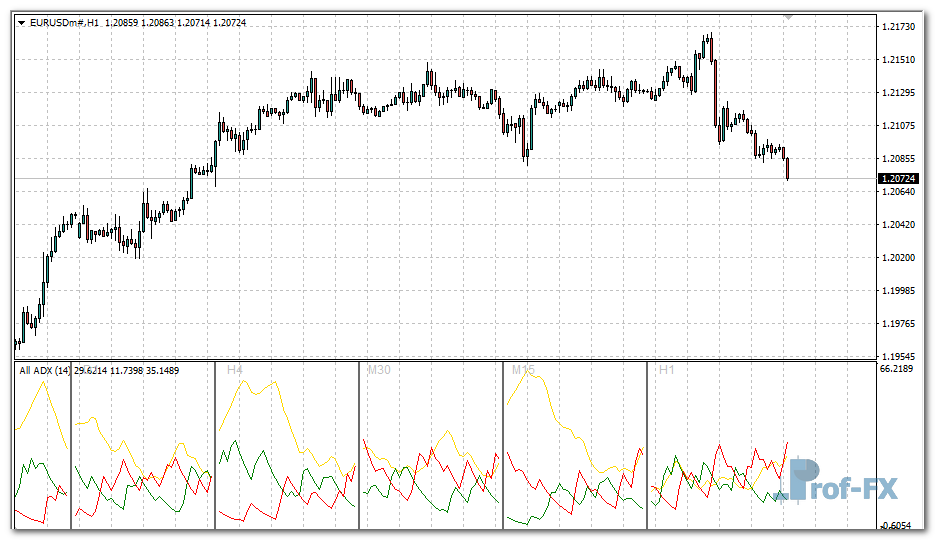Click the 1.19545 price axis label
The width and height of the screenshot is (935, 540).
click(899, 356)
